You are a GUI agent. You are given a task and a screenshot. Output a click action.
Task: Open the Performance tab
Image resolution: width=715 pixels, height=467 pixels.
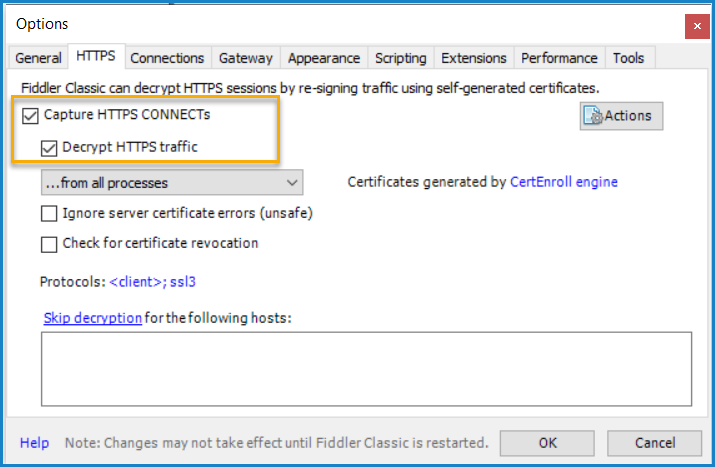tap(559, 58)
